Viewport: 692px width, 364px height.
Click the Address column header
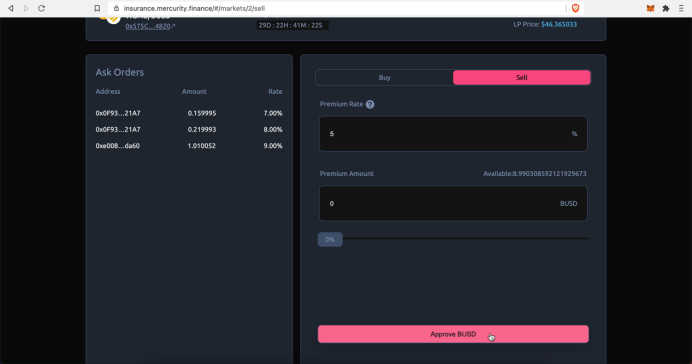point(108,92)
